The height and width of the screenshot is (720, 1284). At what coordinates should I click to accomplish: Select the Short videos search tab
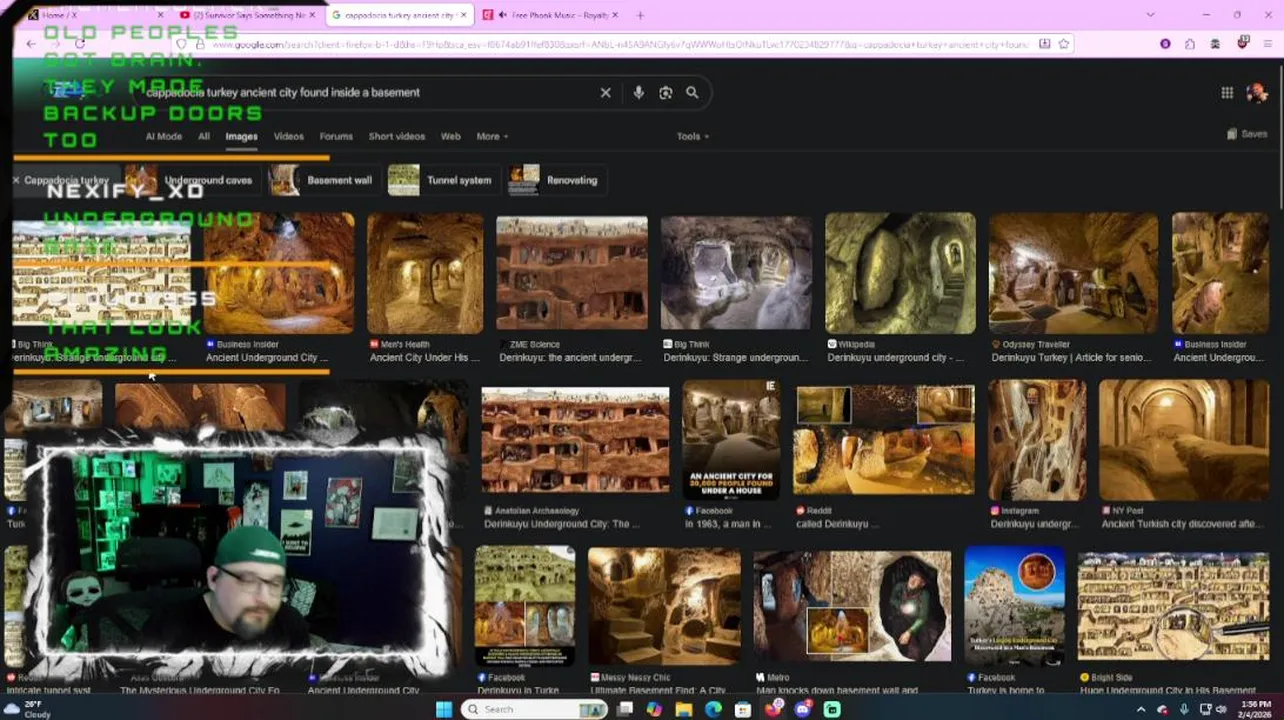pos(396,136)
